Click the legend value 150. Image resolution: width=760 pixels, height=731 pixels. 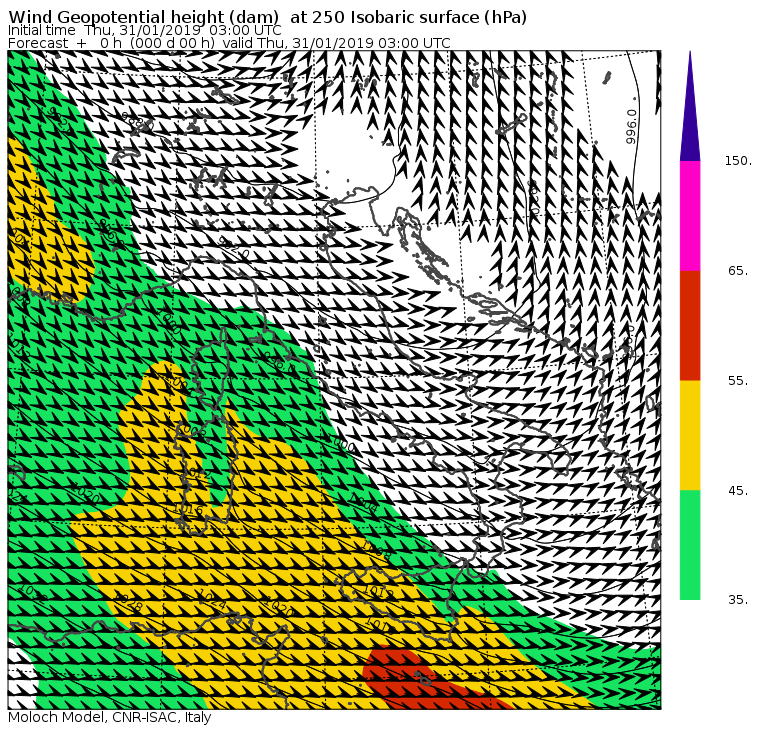click(x=738, y=161)
